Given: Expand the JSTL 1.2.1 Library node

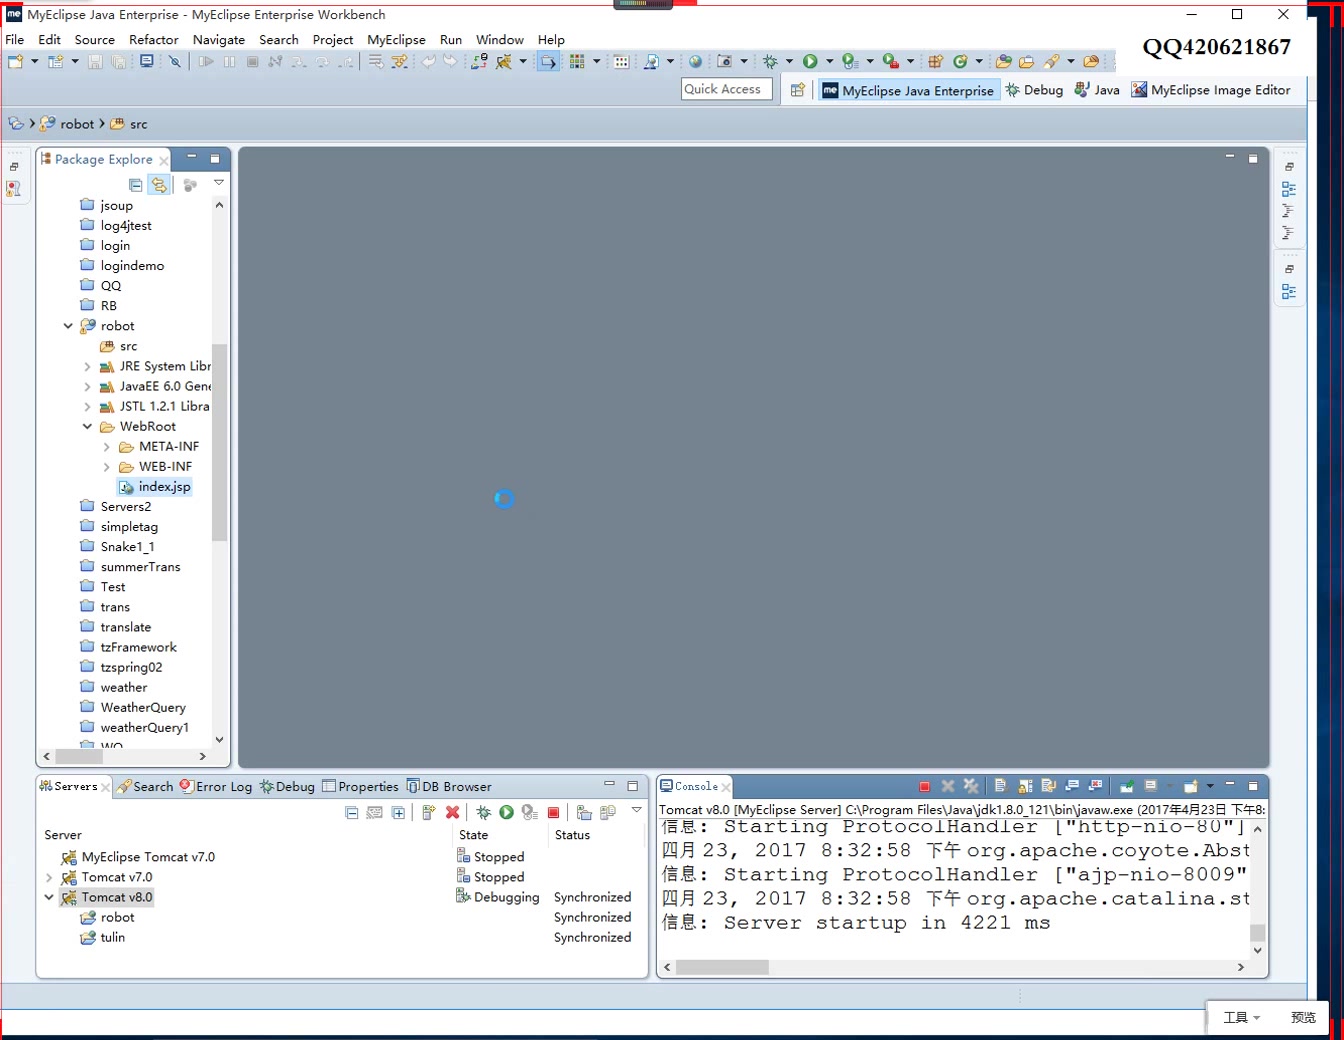Looking at the screenshot, I should tap(87, 407).
